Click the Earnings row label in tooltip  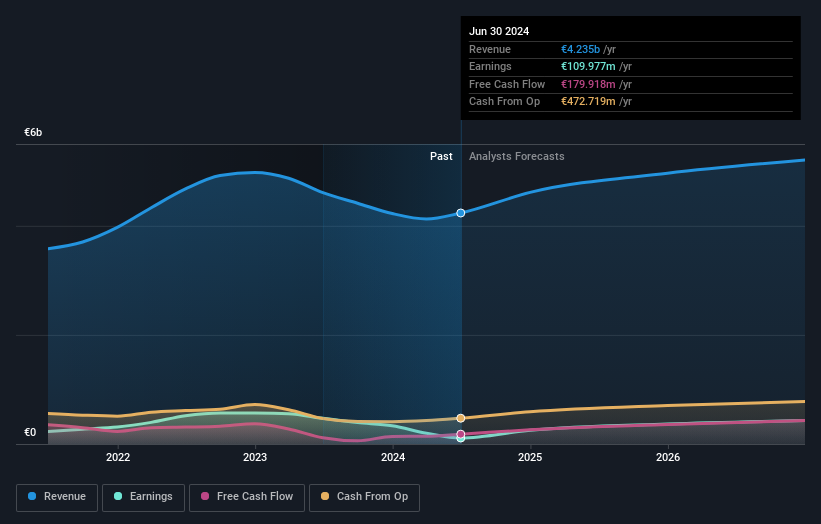490,66
